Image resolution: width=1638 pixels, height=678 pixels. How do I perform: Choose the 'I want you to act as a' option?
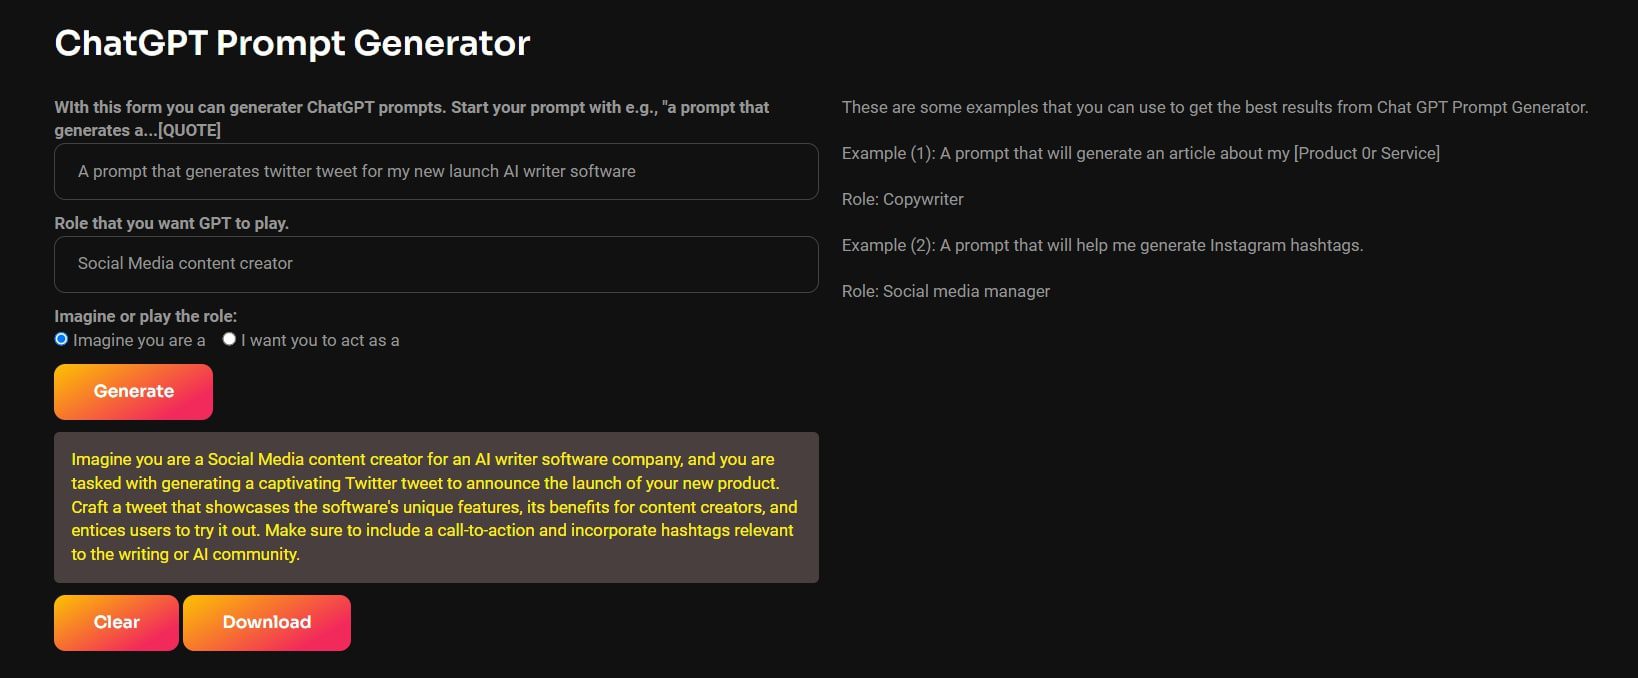pyautogui.click(x=229, y=339)
